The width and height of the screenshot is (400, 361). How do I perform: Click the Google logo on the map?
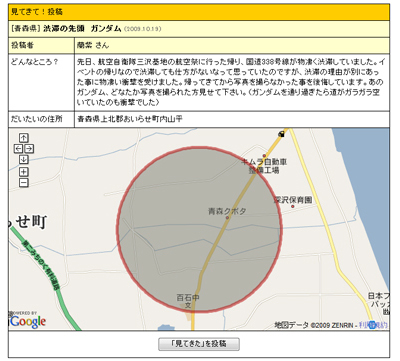pos(27,321)
